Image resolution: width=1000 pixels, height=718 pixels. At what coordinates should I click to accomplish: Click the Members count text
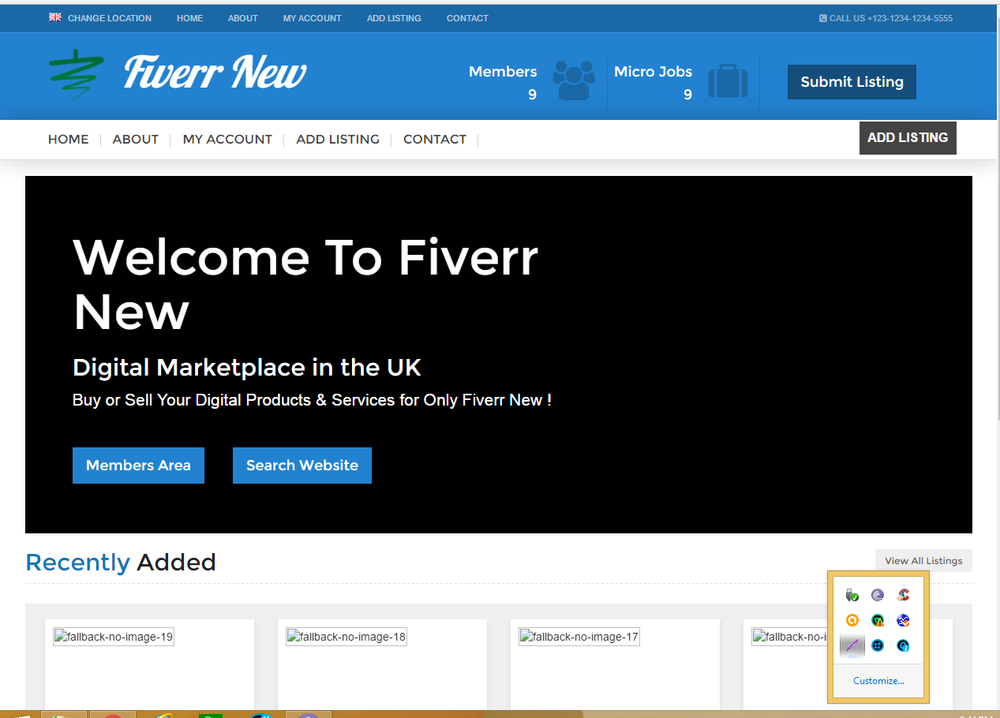click(503, 82)
